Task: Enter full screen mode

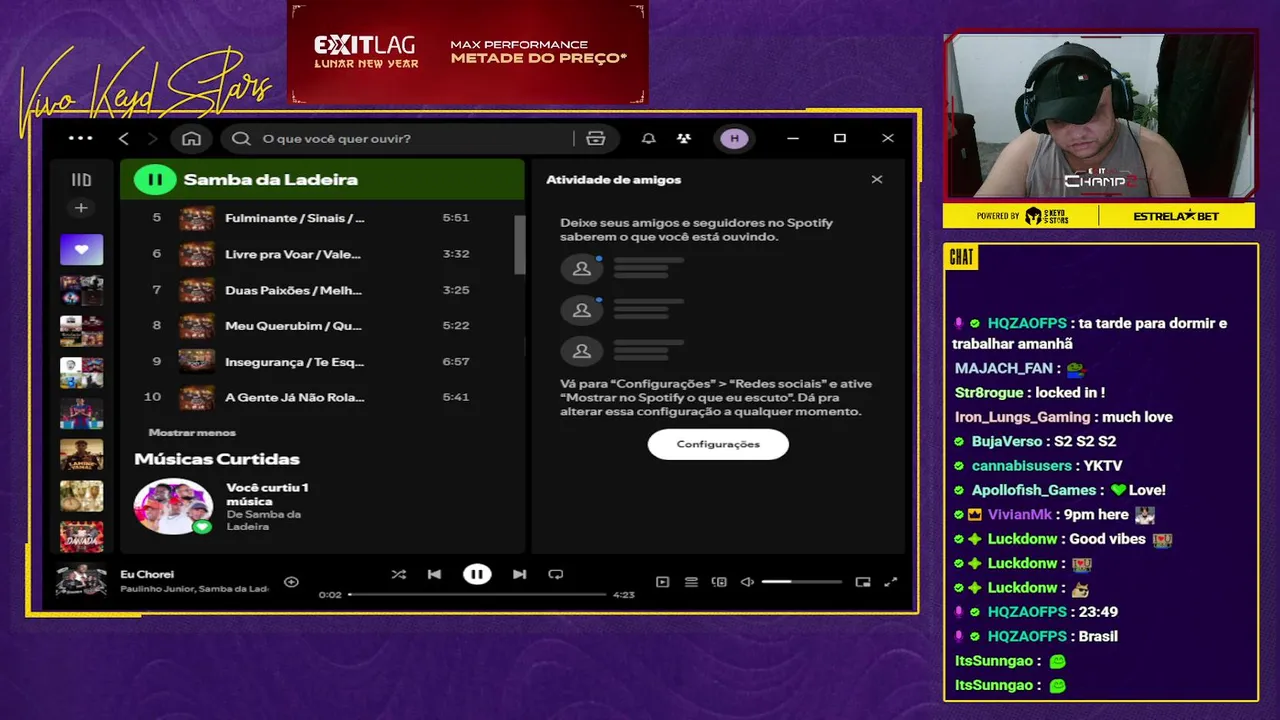Action: (x=891, y=582)
